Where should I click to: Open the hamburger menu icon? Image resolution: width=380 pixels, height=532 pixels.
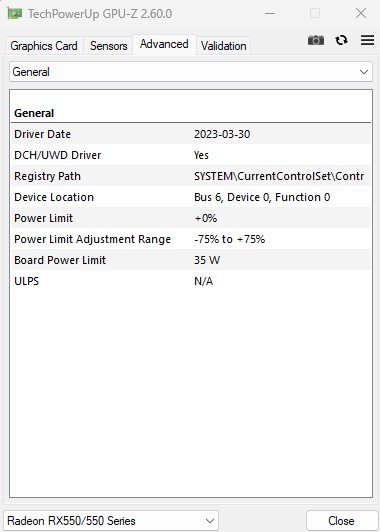(x=367, y=40)
